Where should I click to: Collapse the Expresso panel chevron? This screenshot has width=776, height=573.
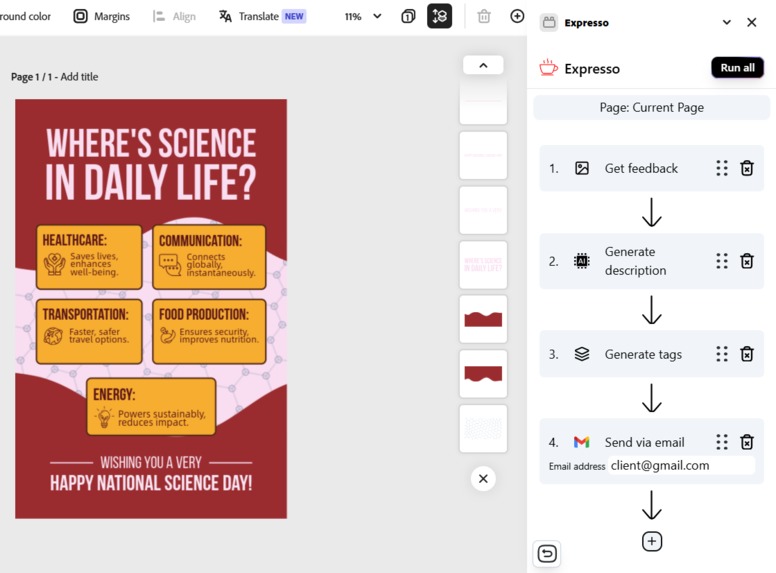(727, 22)
